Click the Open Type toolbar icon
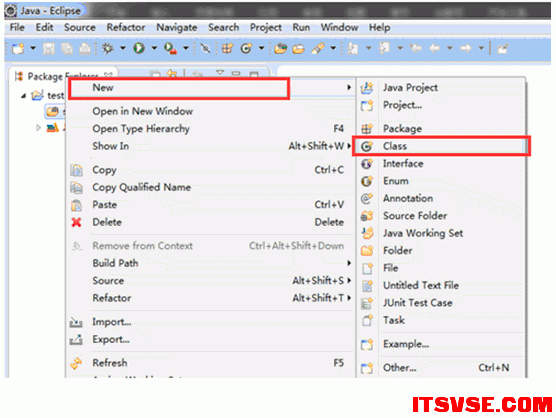The width and height of the screenshot is (556, 418). point(280,48)
